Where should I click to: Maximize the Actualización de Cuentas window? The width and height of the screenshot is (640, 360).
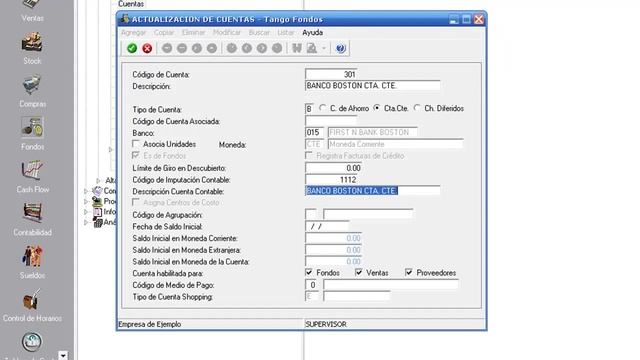pyautogui.click(x=466, y=19)
